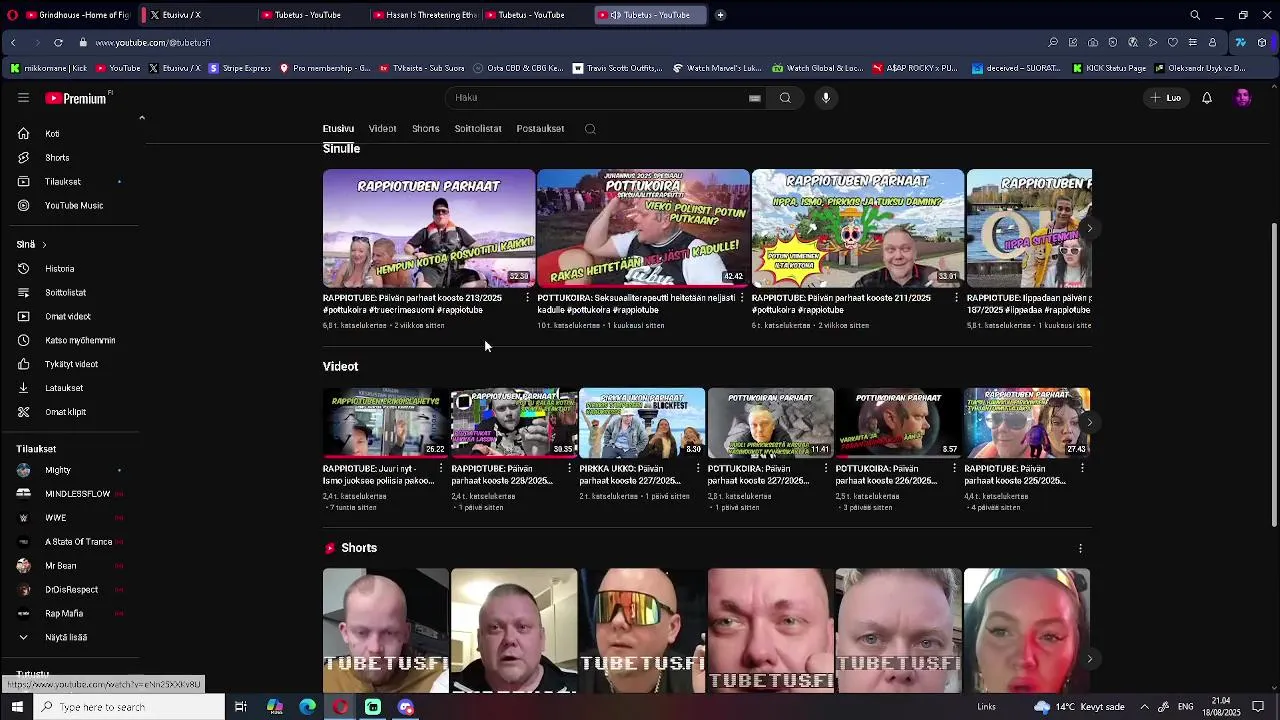The height and width of the screenshot is (720, 1280).
Task: Click the browser address bar URL
Action: coord(153,43)
